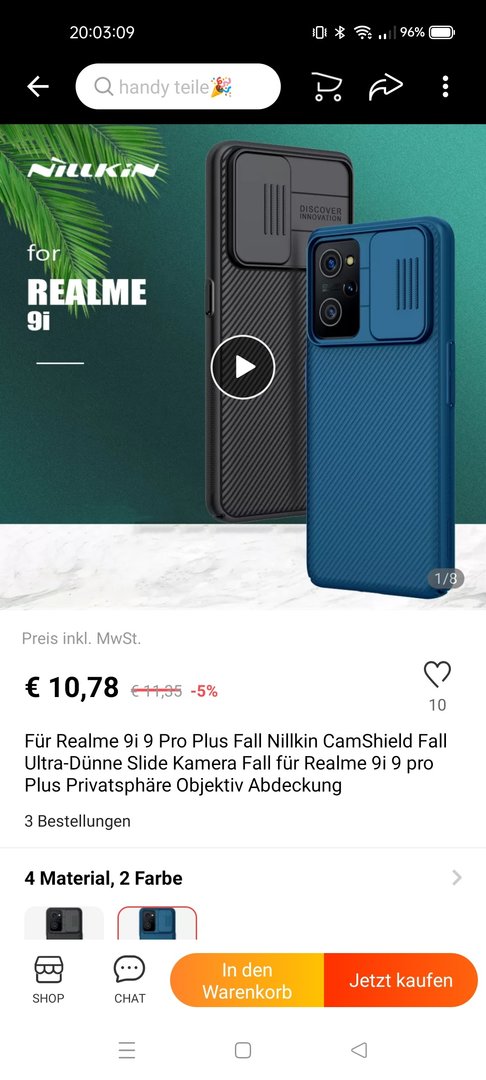Tap the magnifier icon in search bar
486x1080 pixels.
pyautogui.click(x=103, y=87)
